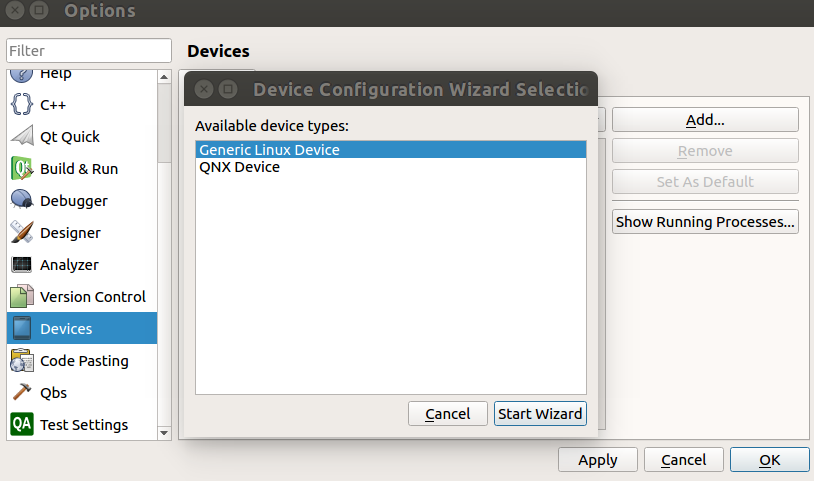
Task: Open the Designer brush icon
Action: [x=22, y=232]
